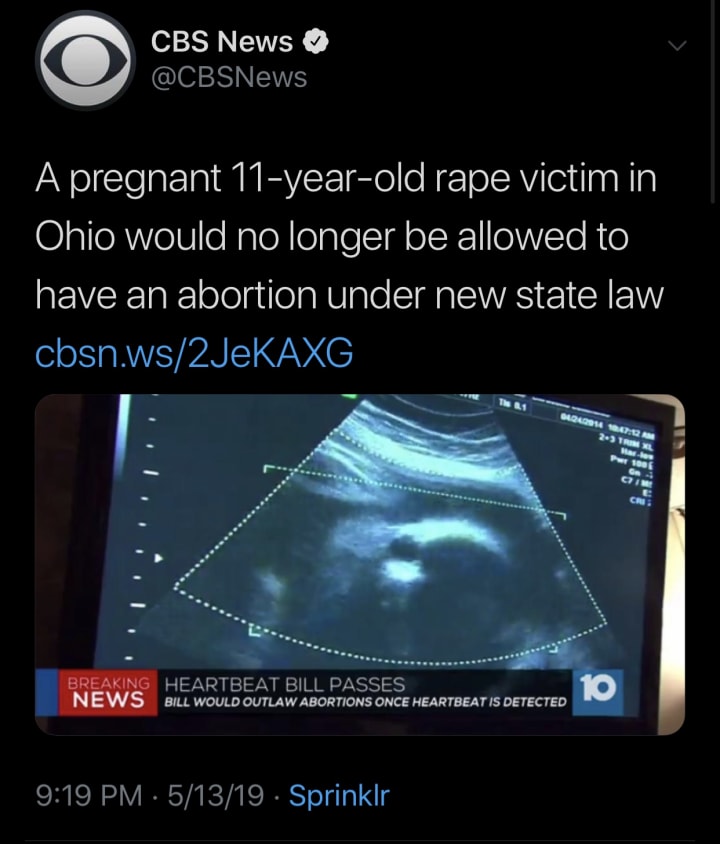Open the CBS News profile avatar
This screenshot has height=844, width=720.
(x=85, y=60)
